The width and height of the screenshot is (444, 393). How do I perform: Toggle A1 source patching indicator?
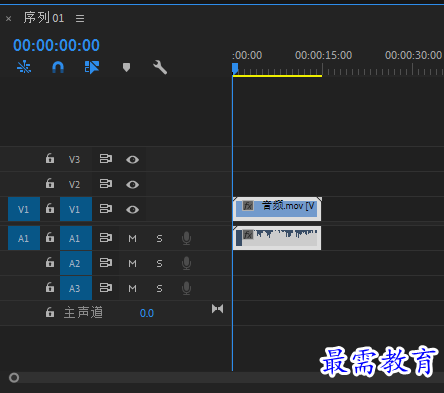(x=24, y=238)
